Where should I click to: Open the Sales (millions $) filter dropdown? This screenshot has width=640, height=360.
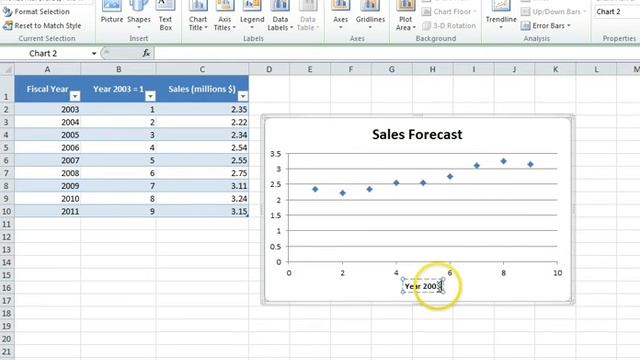(x=243, y=96)
